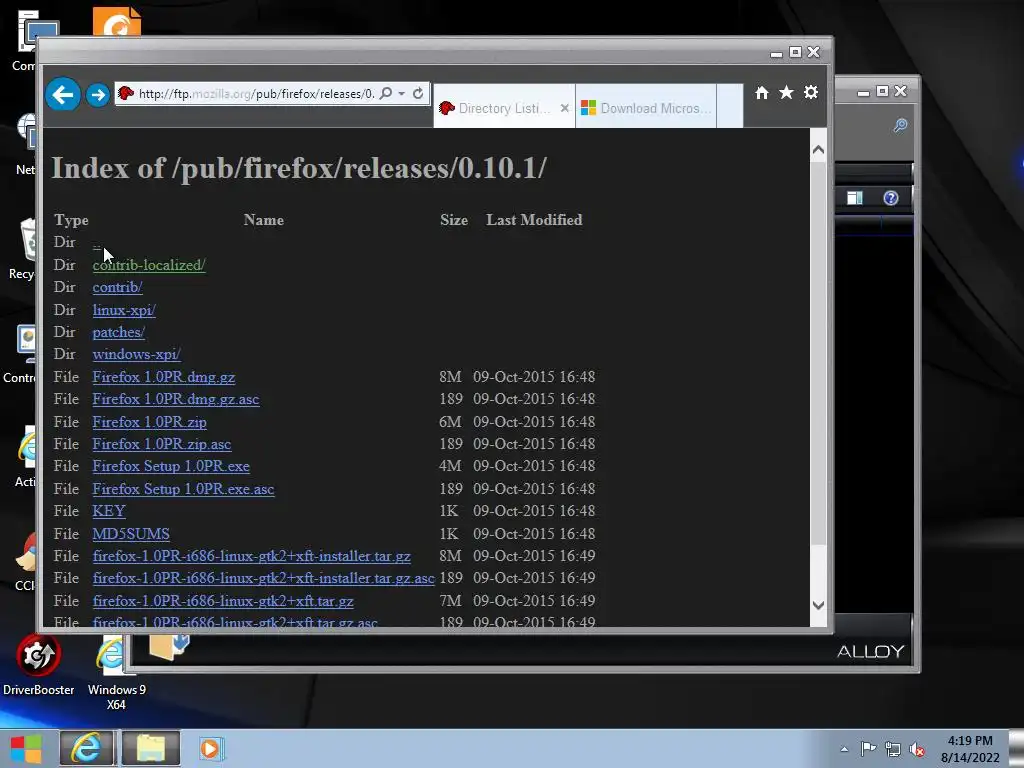The width and height of the screenshot is (1024, 768).
Task: Open the Windows Start button
Action: 26,749
